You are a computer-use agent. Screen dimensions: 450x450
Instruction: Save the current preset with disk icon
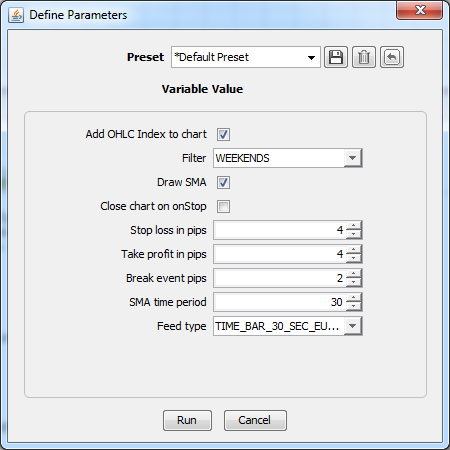336,57
